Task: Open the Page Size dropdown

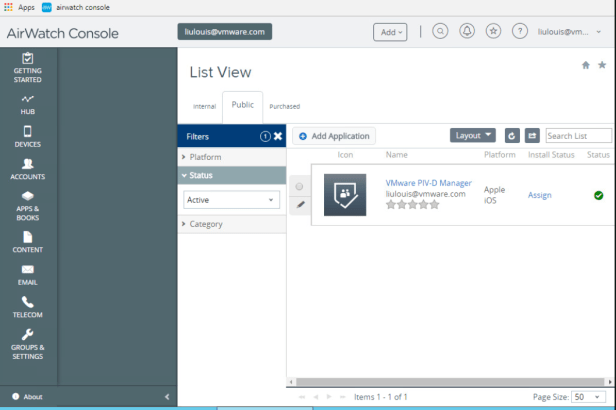Action: 587,397
